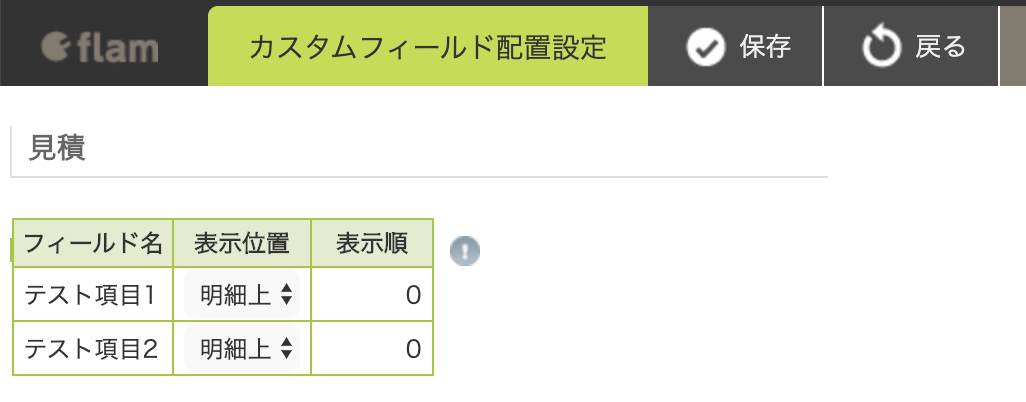Click the info exclamation icon beside the table
The image size is (1026, 402).
[465, 251]
